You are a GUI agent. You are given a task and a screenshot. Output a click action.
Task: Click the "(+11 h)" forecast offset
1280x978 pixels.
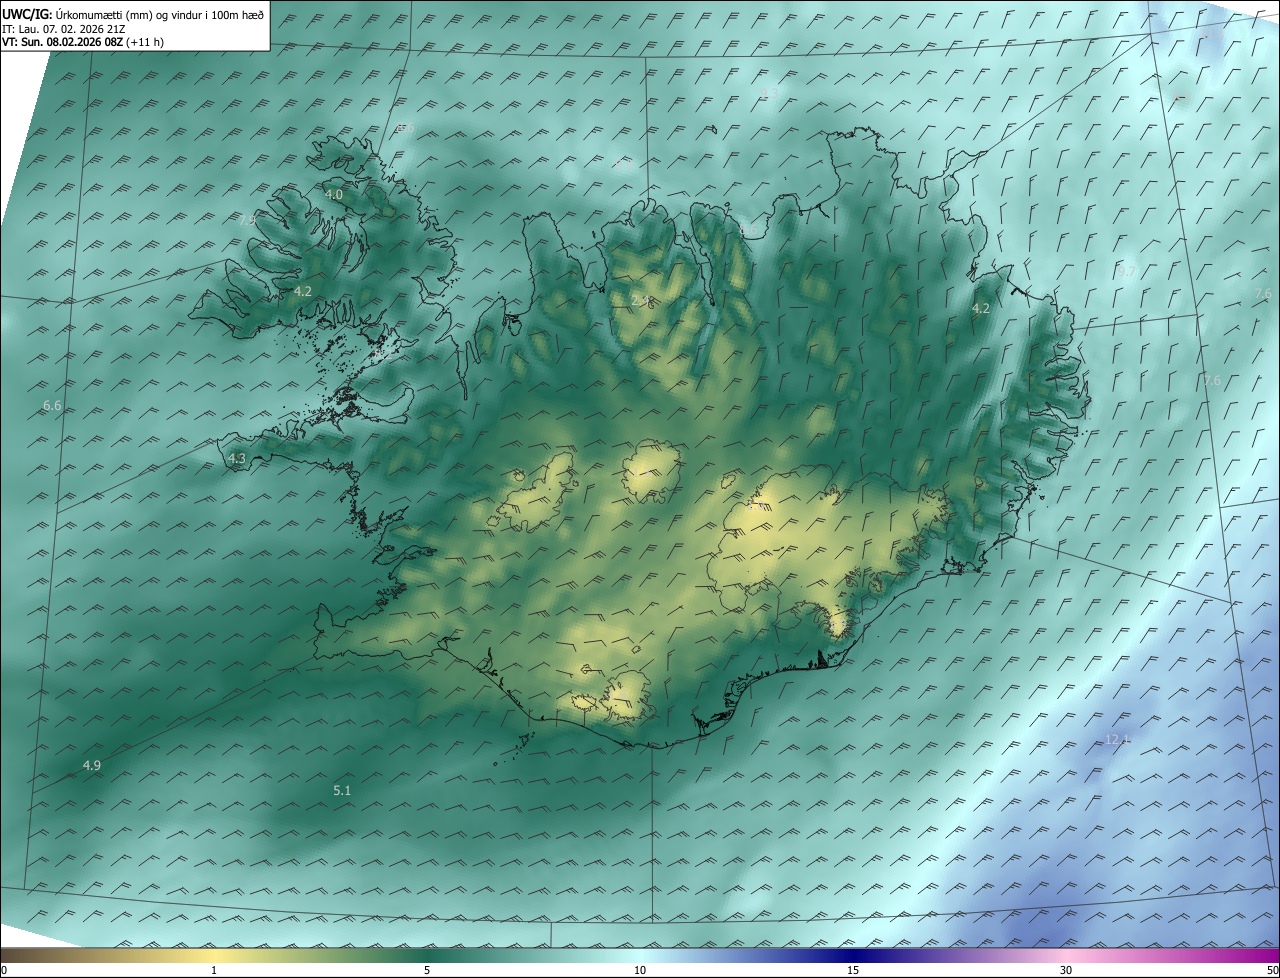coord(146,42)
